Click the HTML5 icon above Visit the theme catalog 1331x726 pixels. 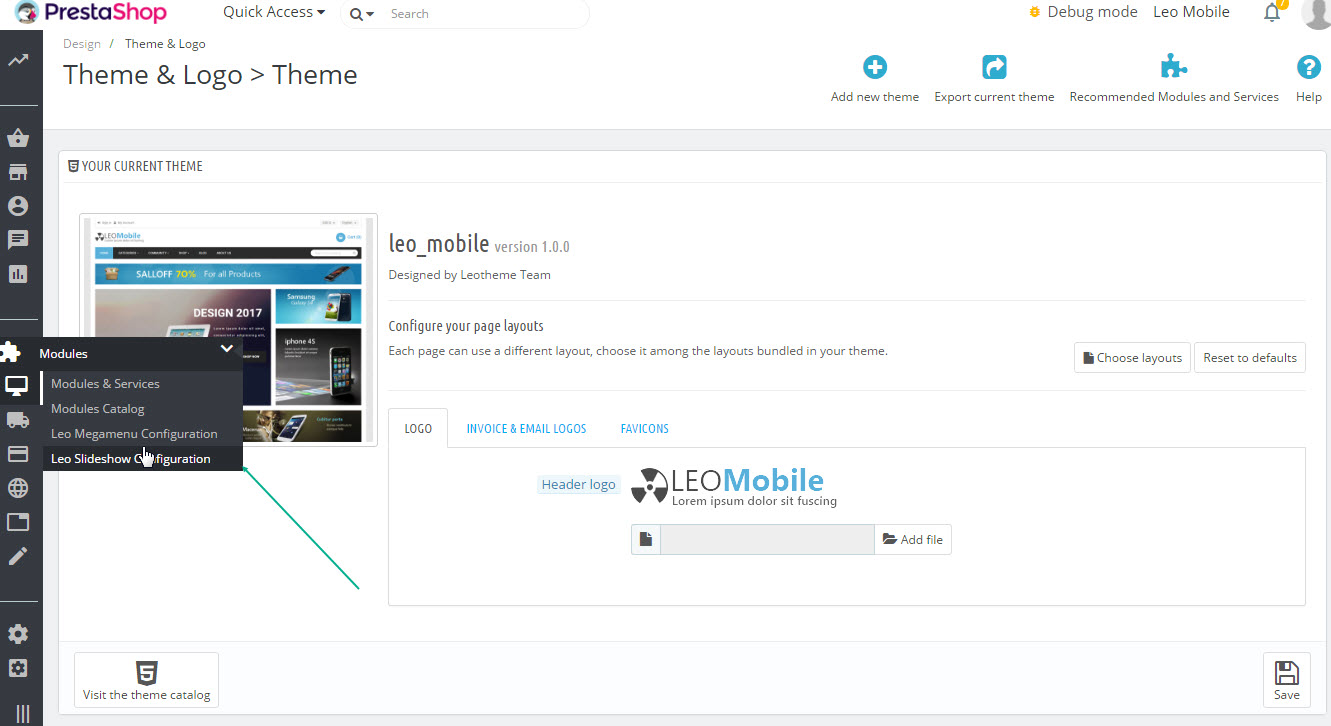[146, 672]
